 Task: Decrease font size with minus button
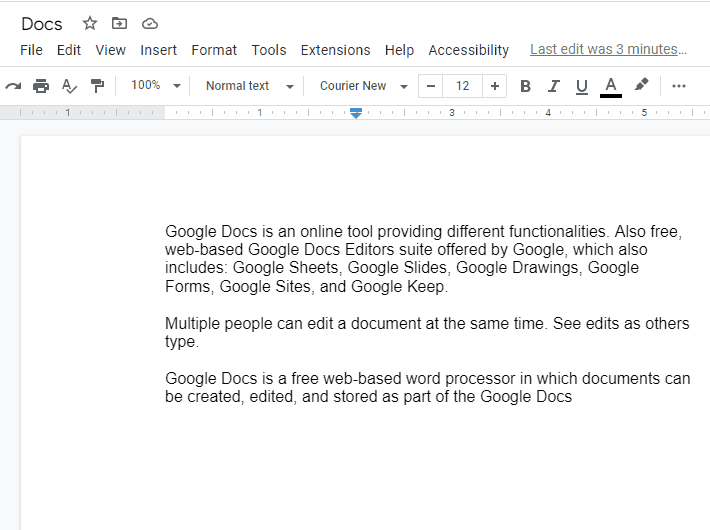(431, 86)
